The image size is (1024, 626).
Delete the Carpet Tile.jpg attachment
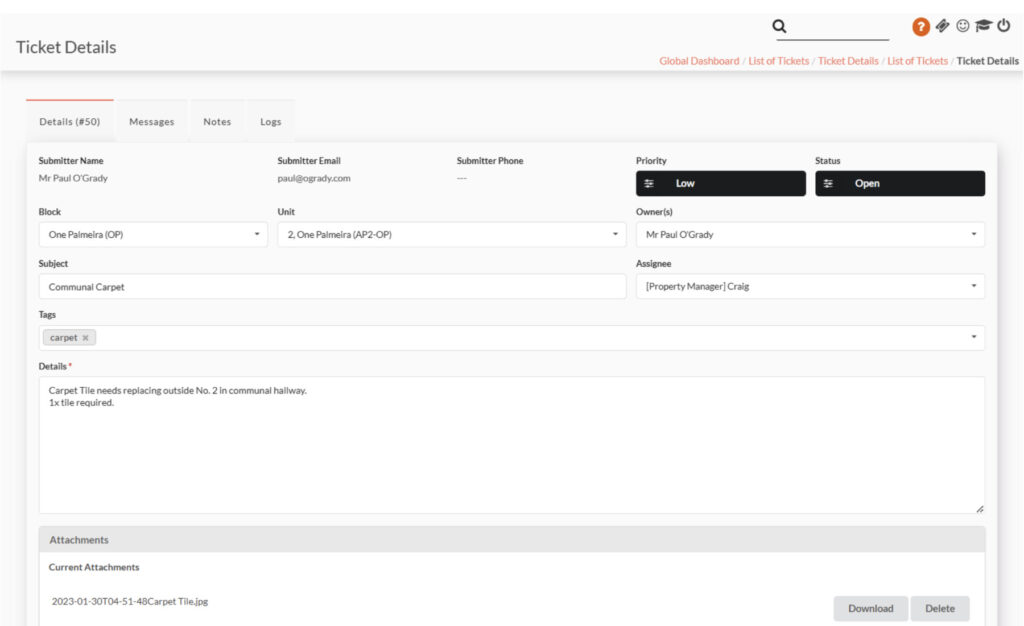click(x=939, y=608)
